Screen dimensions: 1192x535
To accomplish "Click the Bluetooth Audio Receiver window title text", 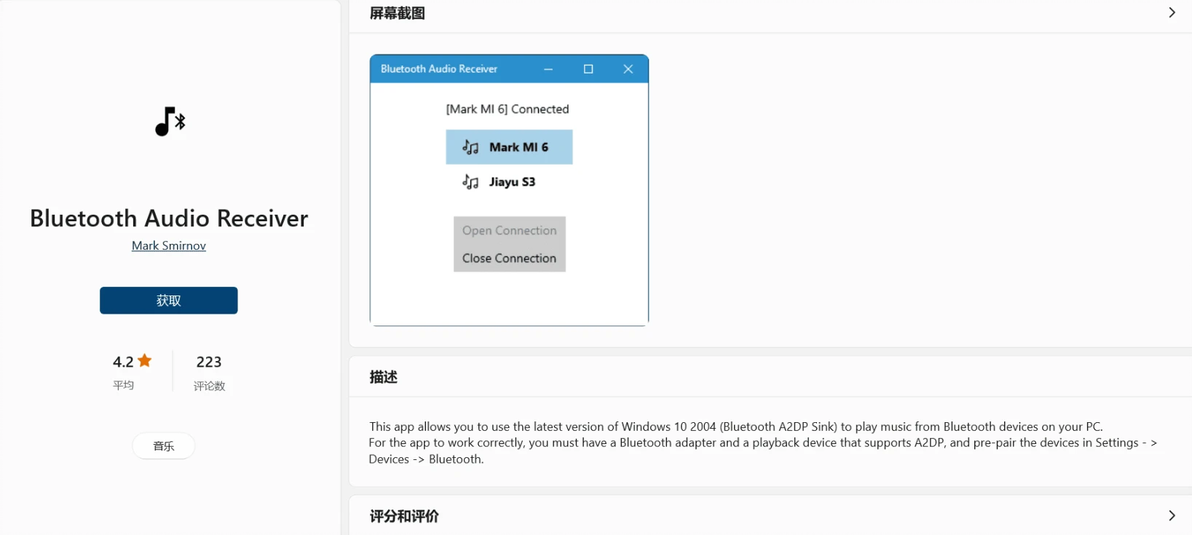I will click(x=439, y=69).
